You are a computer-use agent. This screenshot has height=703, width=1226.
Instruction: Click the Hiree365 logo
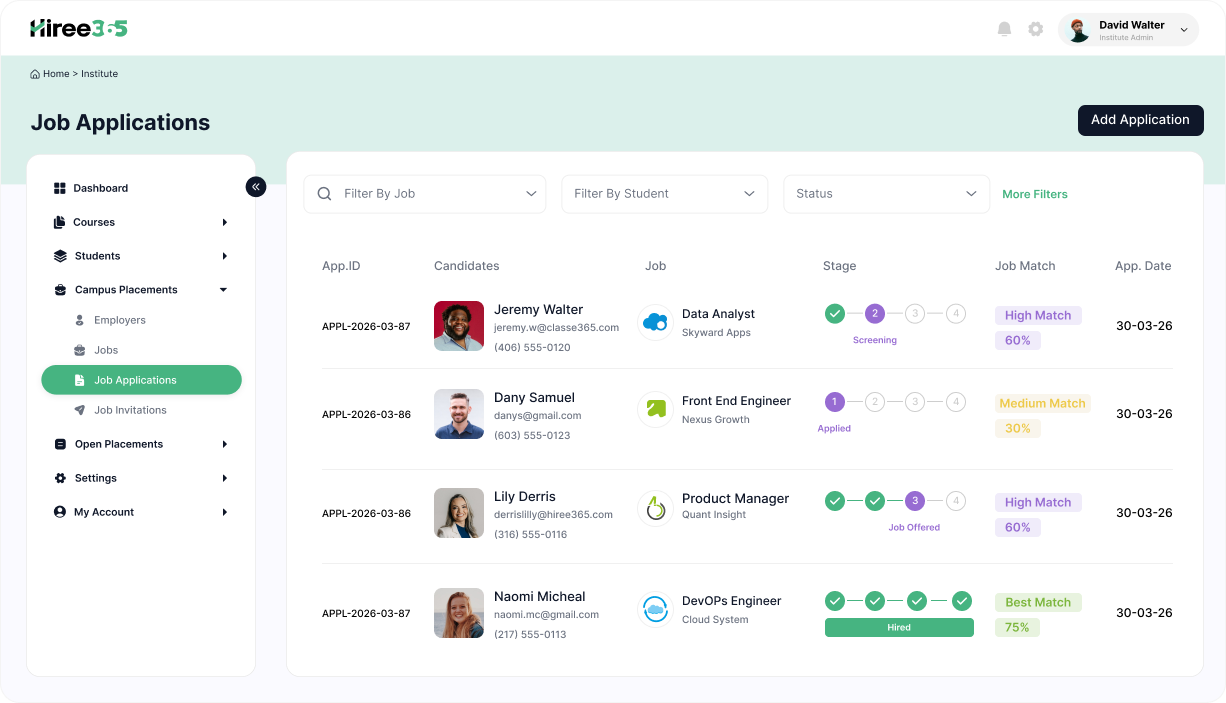(79, 28)
